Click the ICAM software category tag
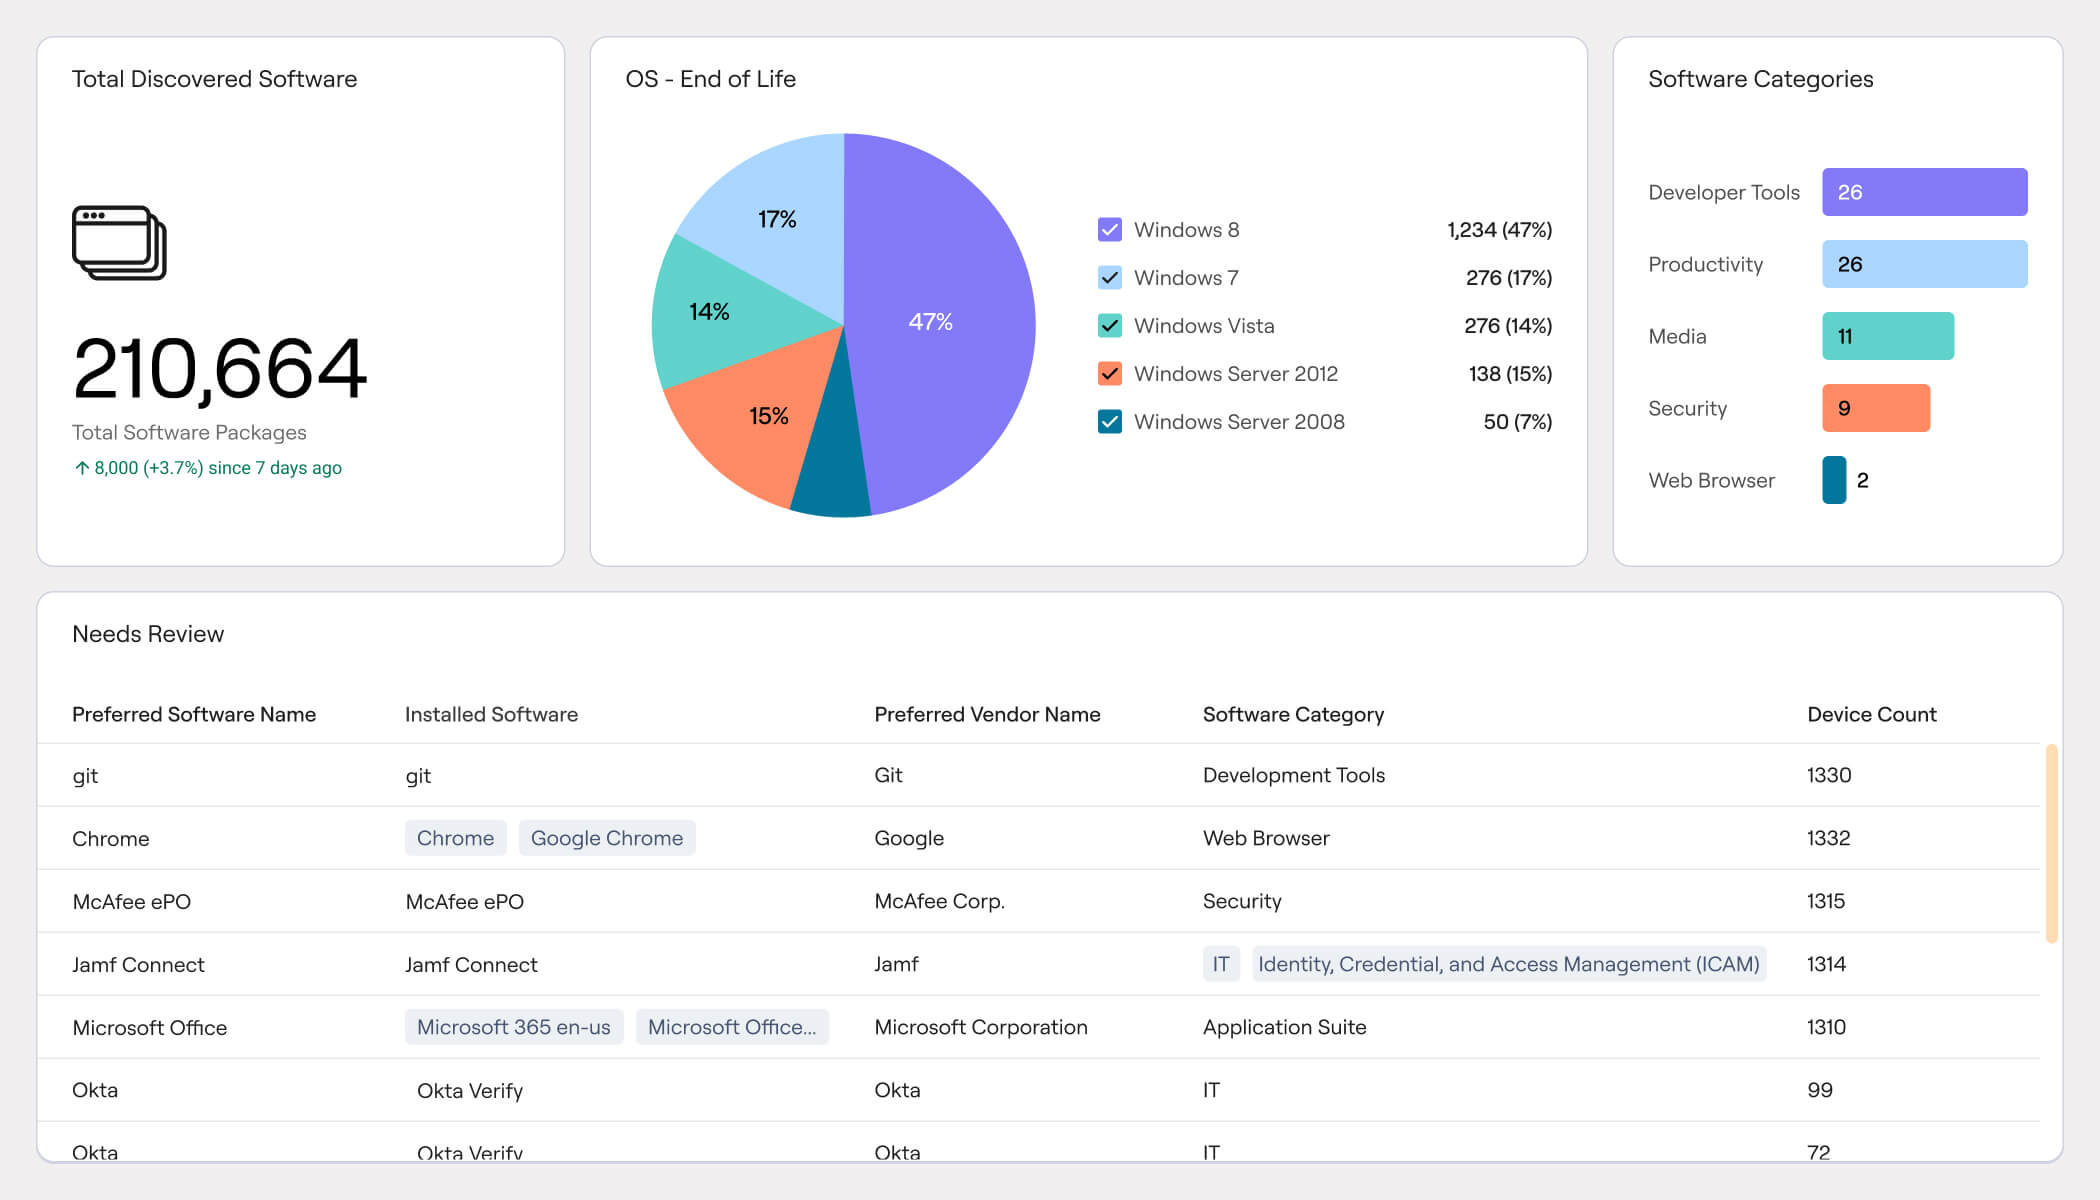Viewport: 2100px width, 1200px height. [1508, 964]
